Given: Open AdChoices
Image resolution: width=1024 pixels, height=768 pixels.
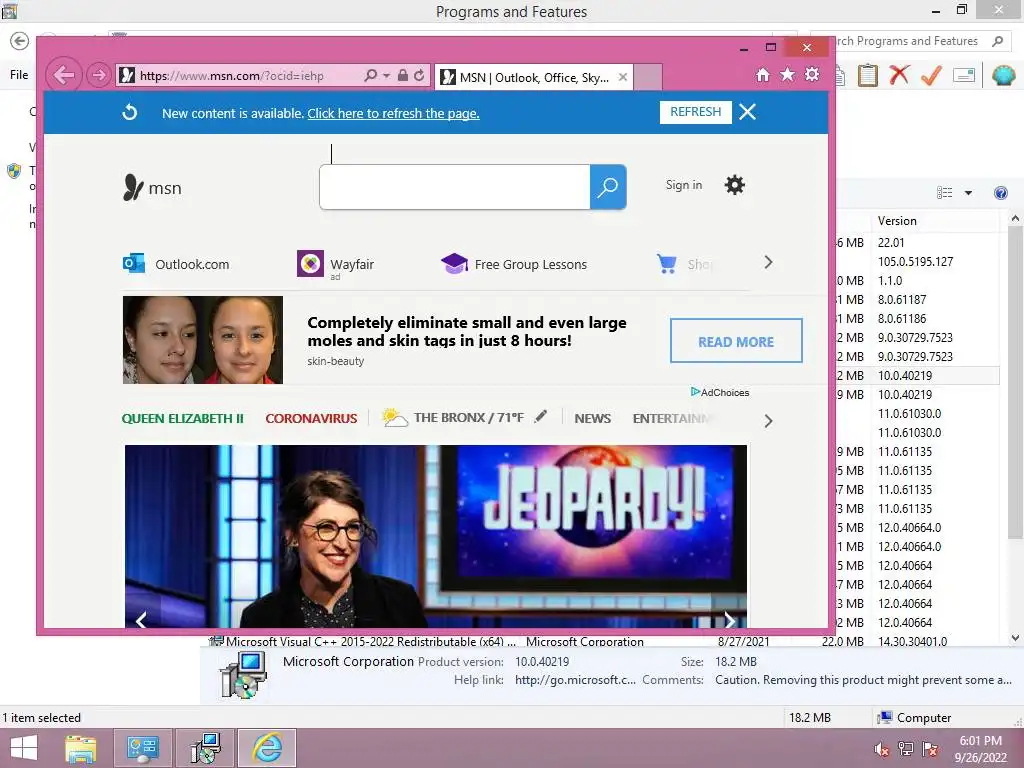Looking at the screenshot, I should tap(720, 392).
